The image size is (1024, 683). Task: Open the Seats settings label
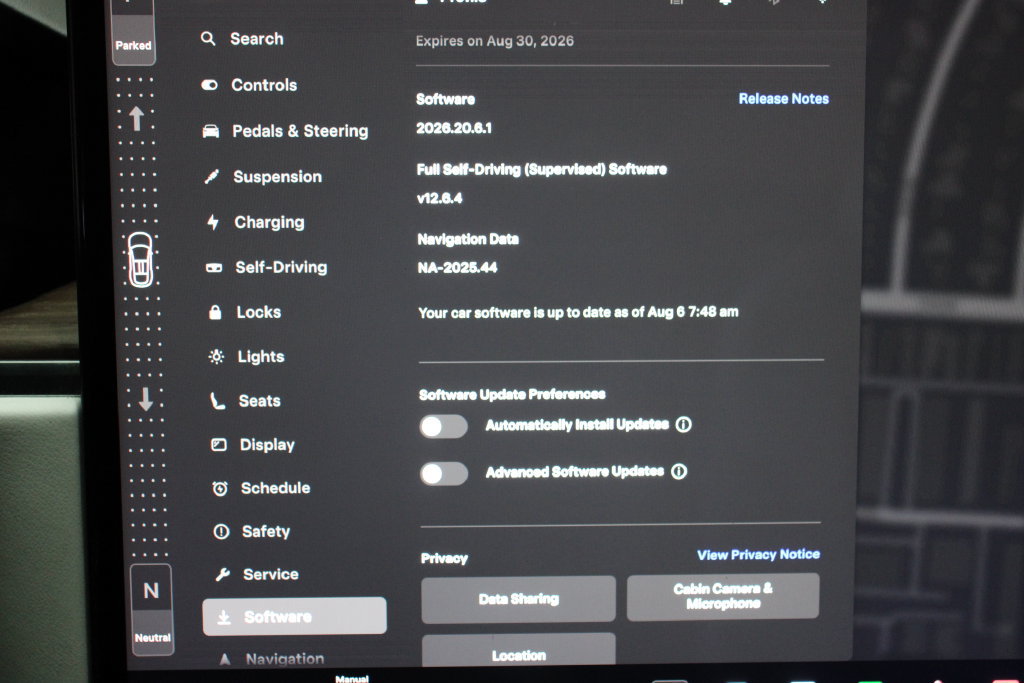click(259, 401)
